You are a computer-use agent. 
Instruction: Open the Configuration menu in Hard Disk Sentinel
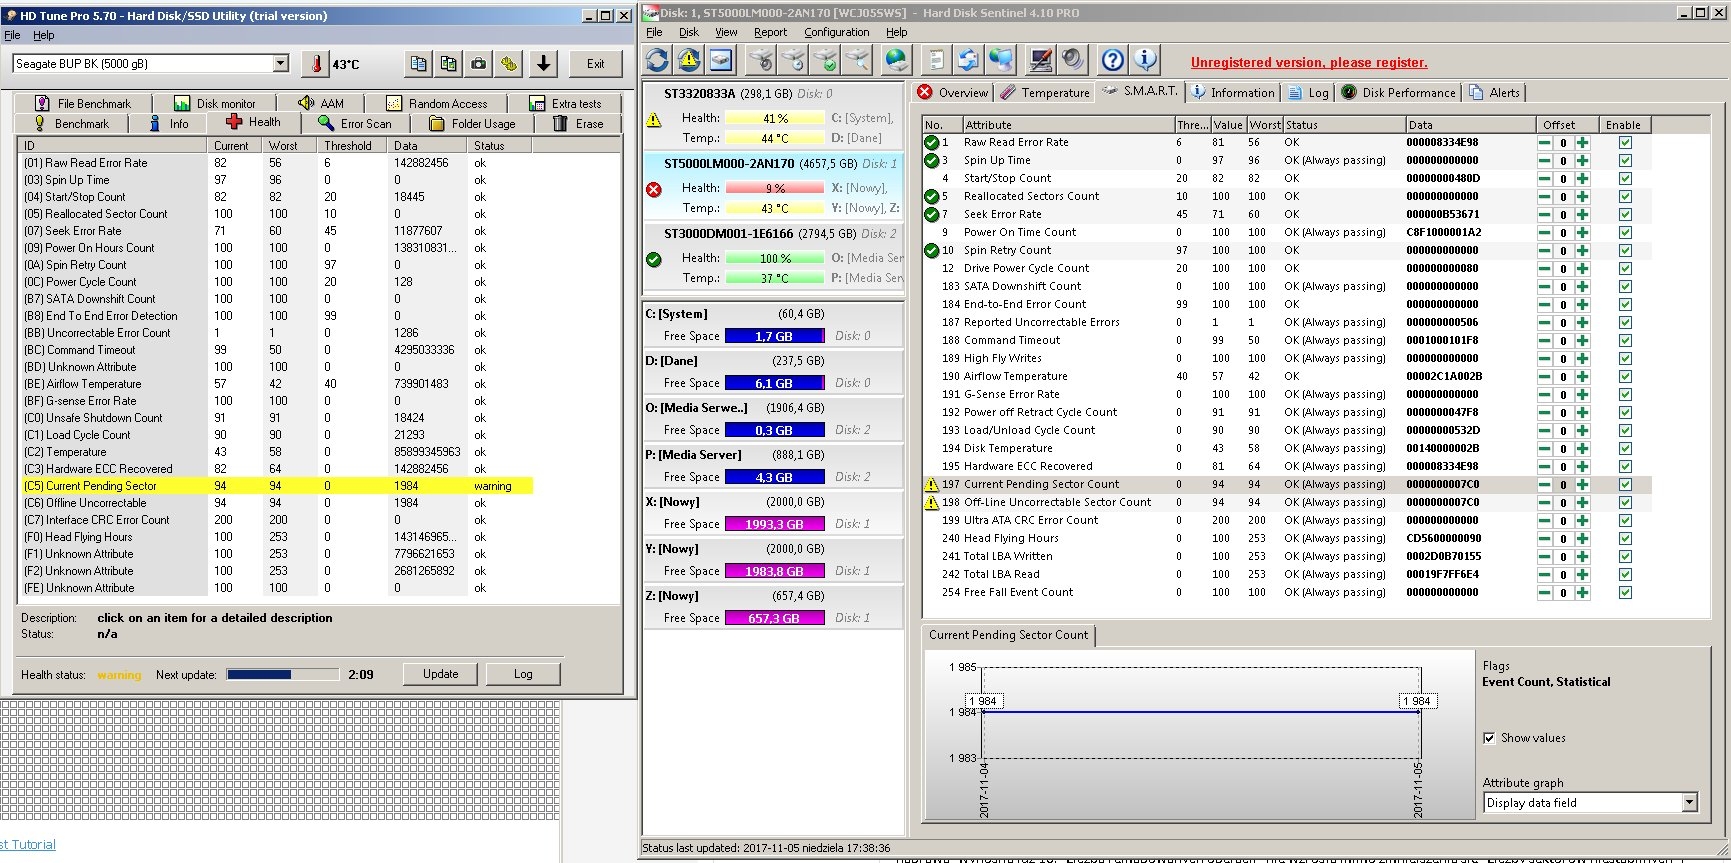(x=836, y=32)
